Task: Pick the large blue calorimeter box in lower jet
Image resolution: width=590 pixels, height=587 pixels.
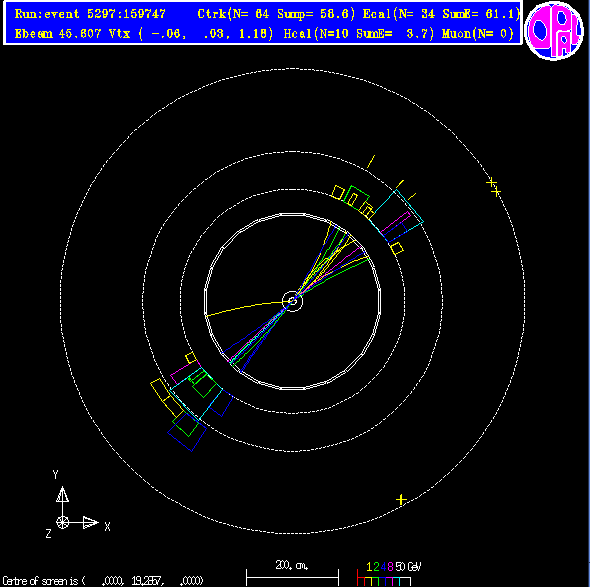Action: pos(187,432)
